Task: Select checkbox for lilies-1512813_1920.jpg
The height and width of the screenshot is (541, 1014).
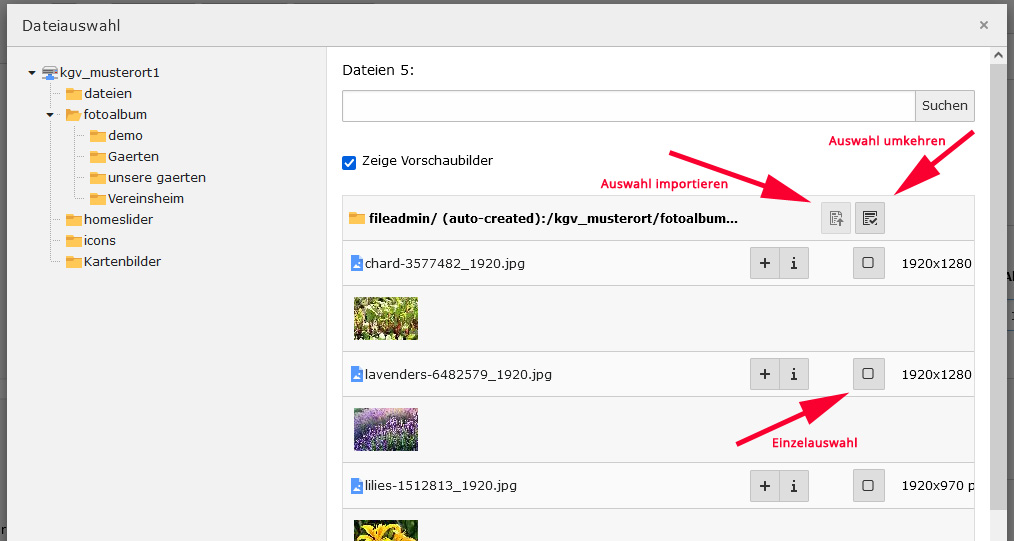Action: (x=868, y=485)
